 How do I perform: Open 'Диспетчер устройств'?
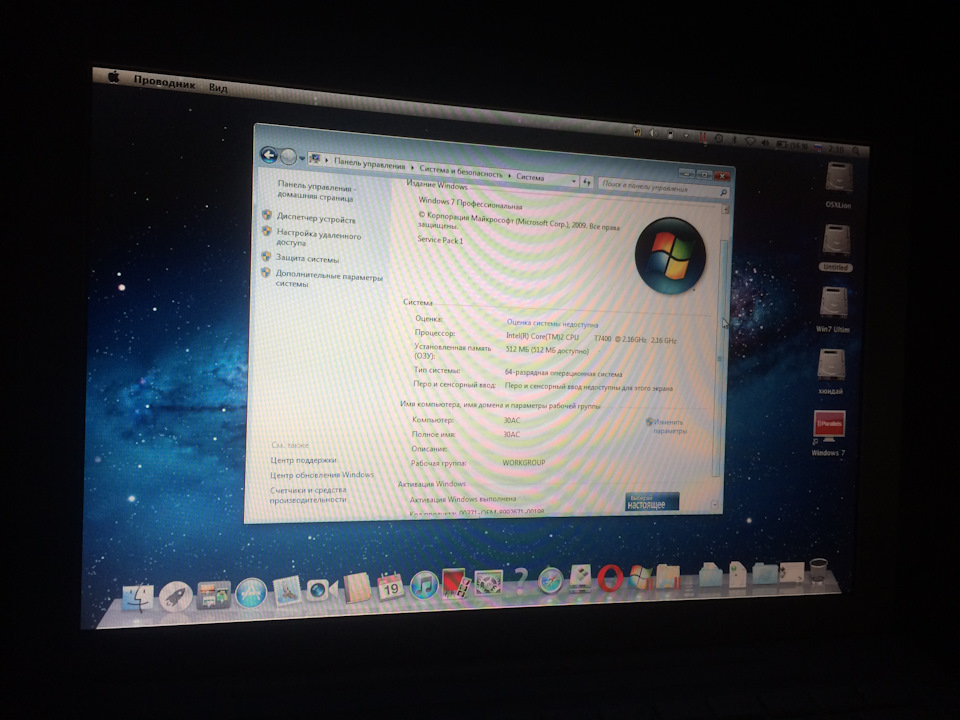[315, 219]
